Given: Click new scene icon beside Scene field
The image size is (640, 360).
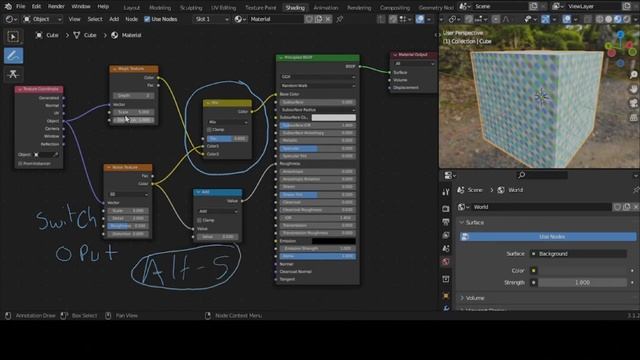Looking at the screenshot, I should click(x=533, y=7).
